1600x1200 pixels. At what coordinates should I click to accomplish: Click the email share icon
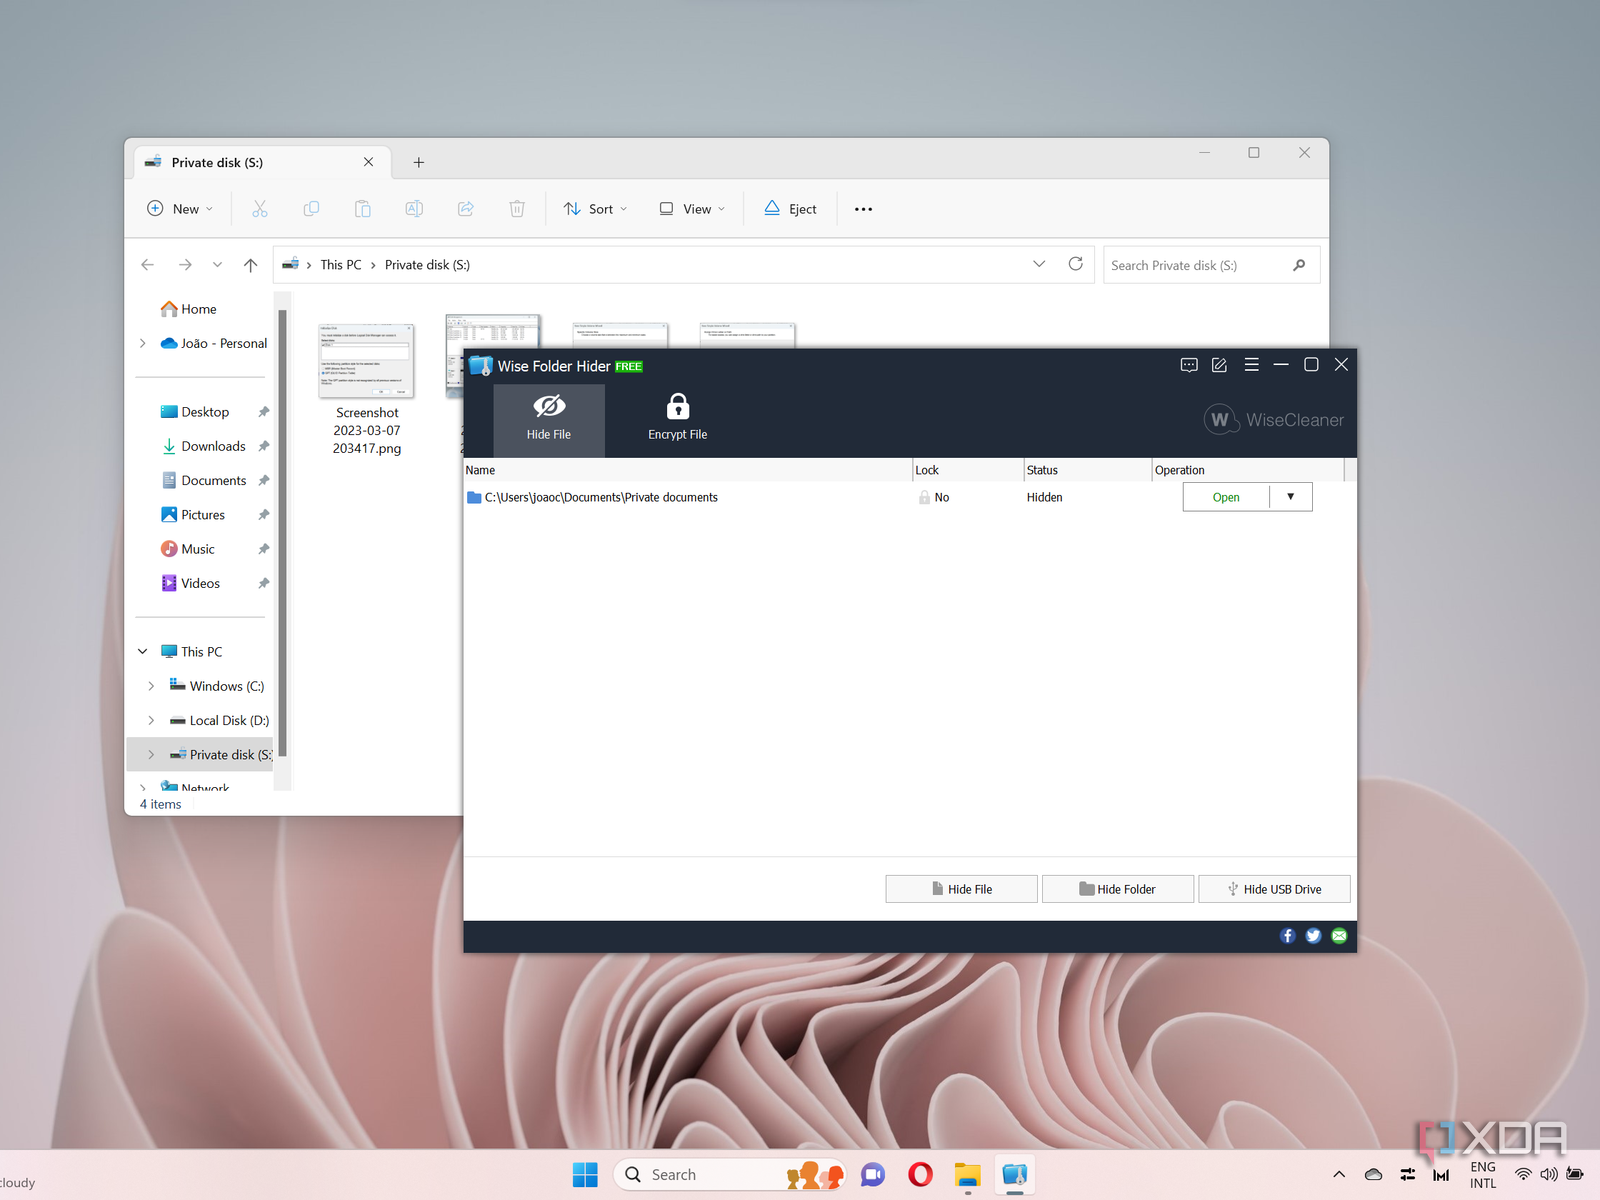tap(1339, 936)
